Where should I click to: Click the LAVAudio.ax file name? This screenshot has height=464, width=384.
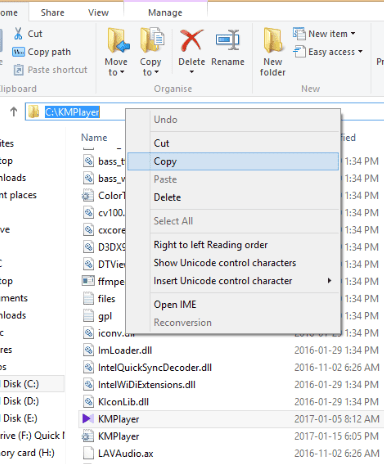(x=126, y=454)
